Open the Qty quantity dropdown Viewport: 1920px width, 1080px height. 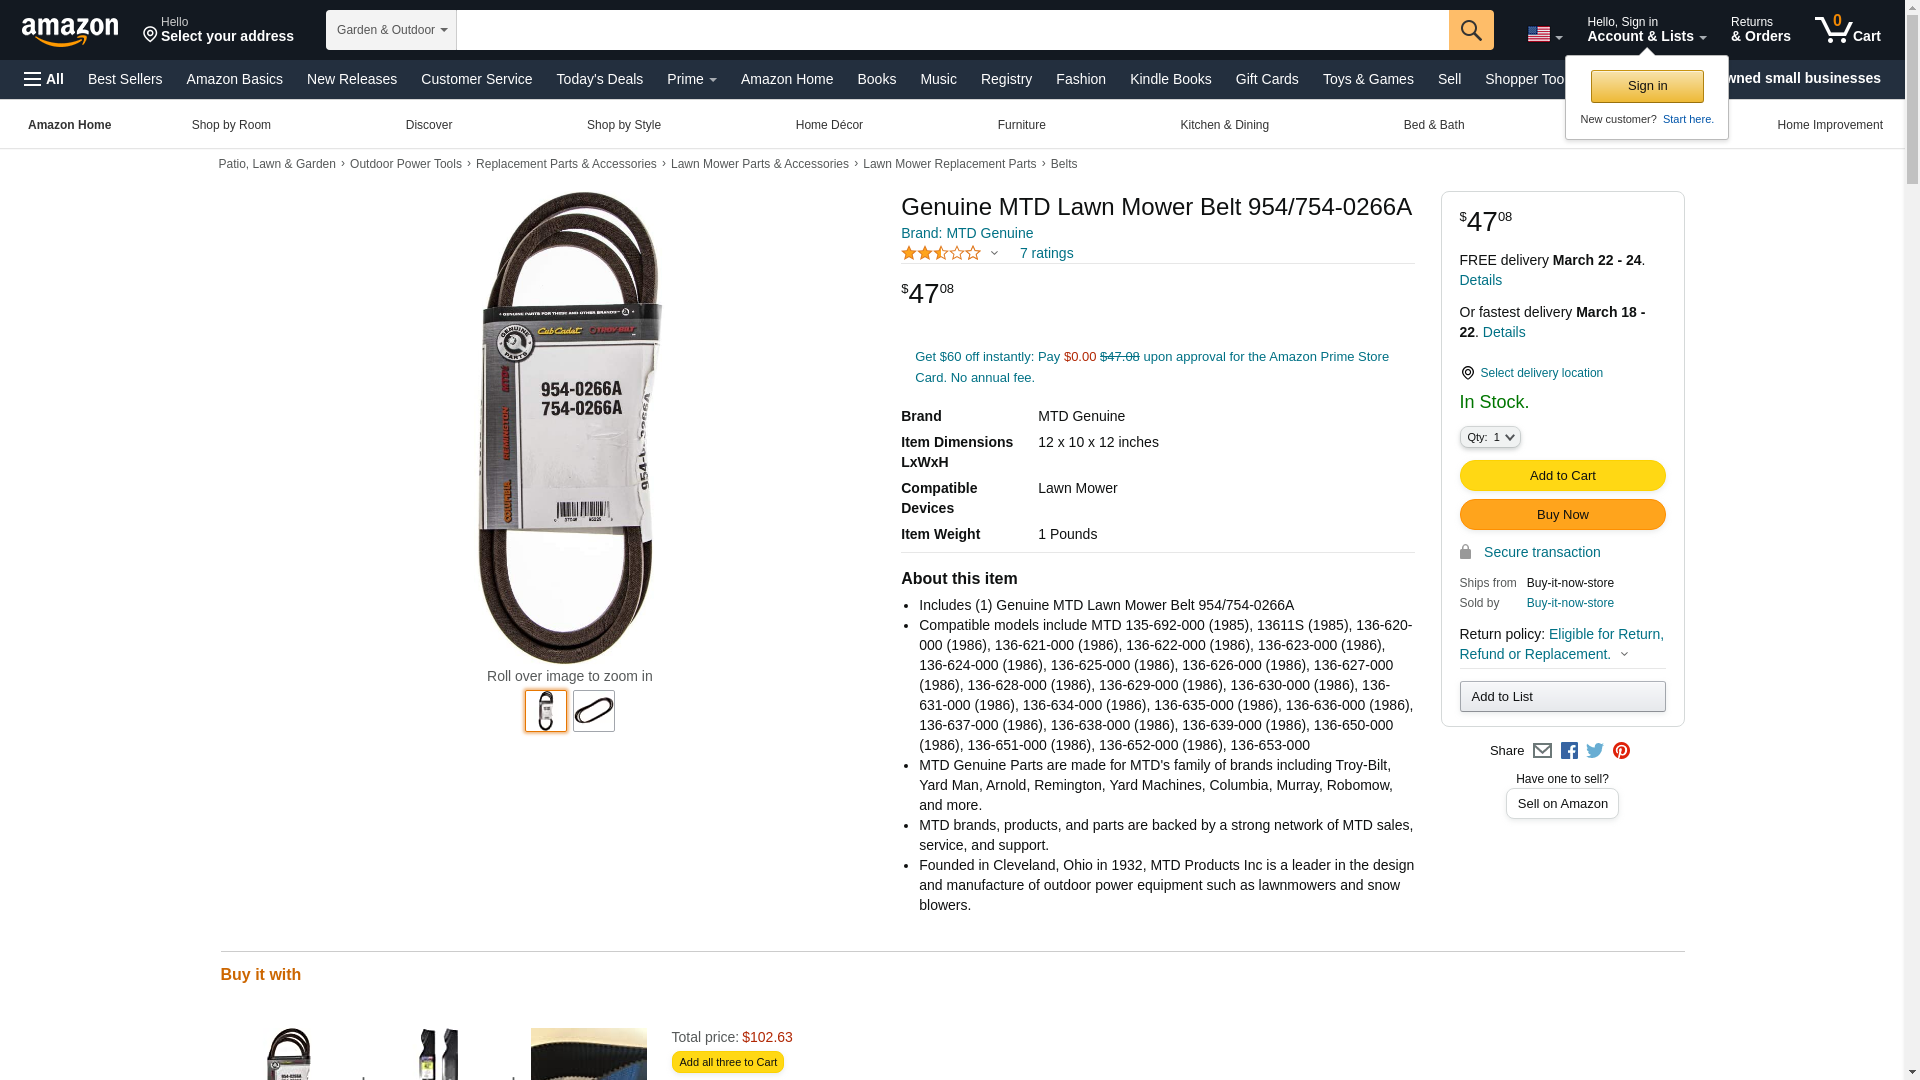pos(1490,437)
